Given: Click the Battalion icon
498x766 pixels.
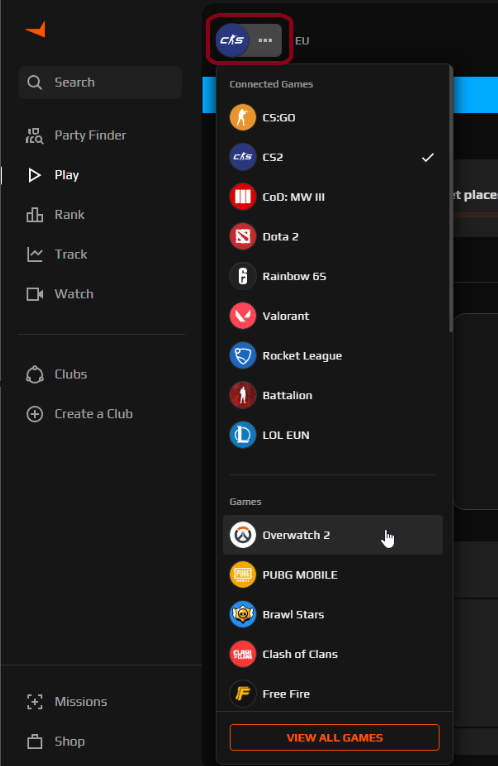Looking at the screenshot, I should point(242,395).
